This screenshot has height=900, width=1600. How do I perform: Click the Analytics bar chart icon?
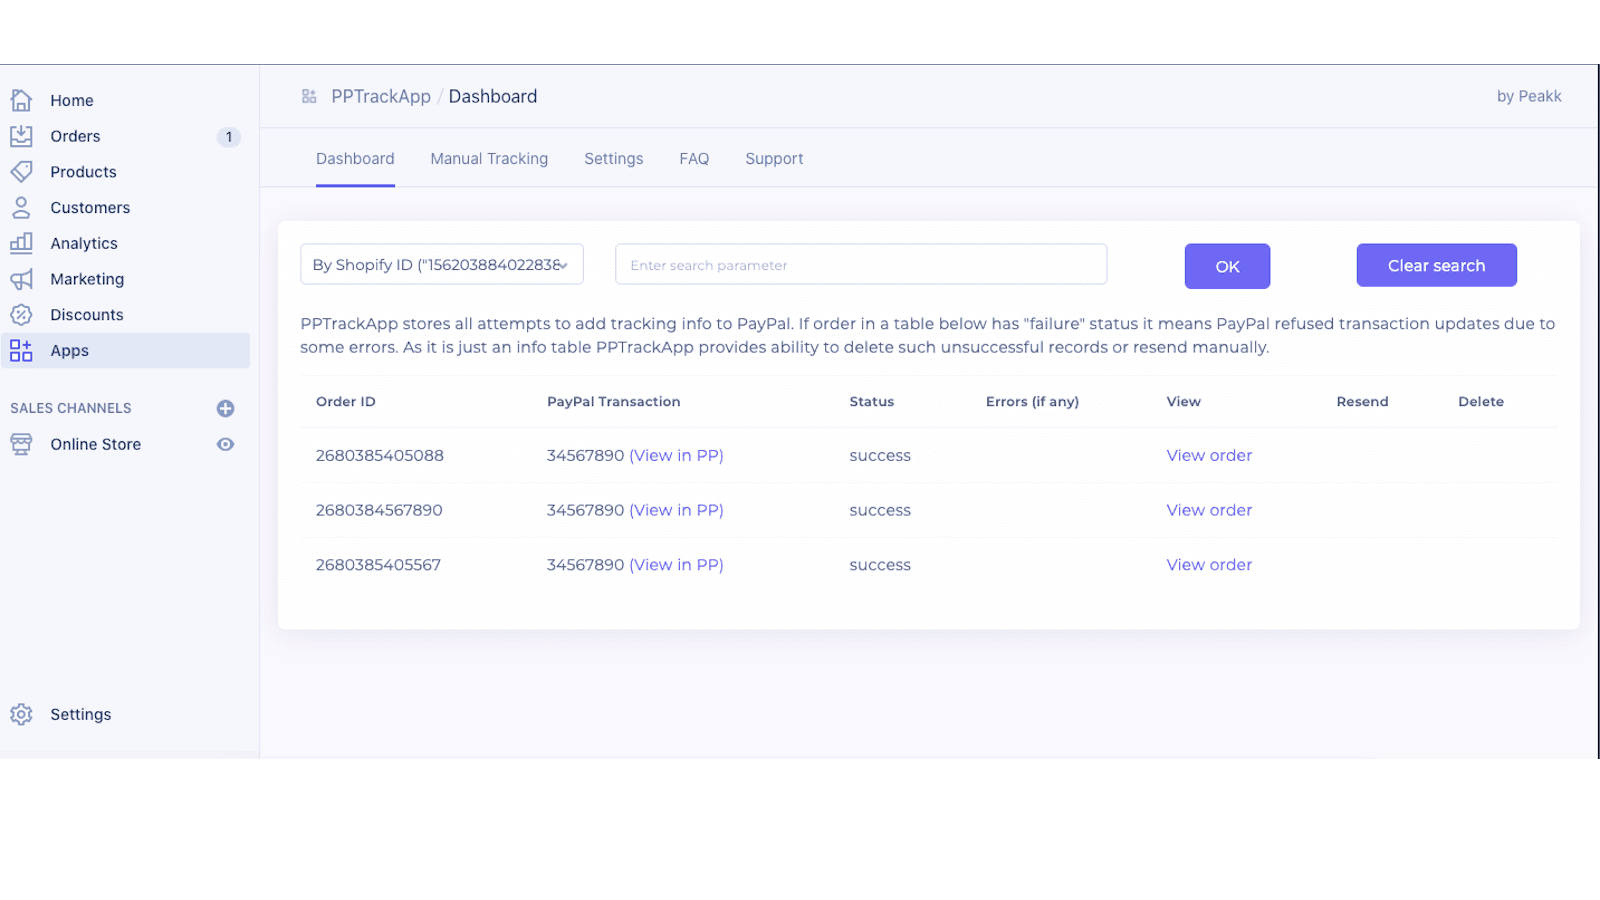pos(21,243)
